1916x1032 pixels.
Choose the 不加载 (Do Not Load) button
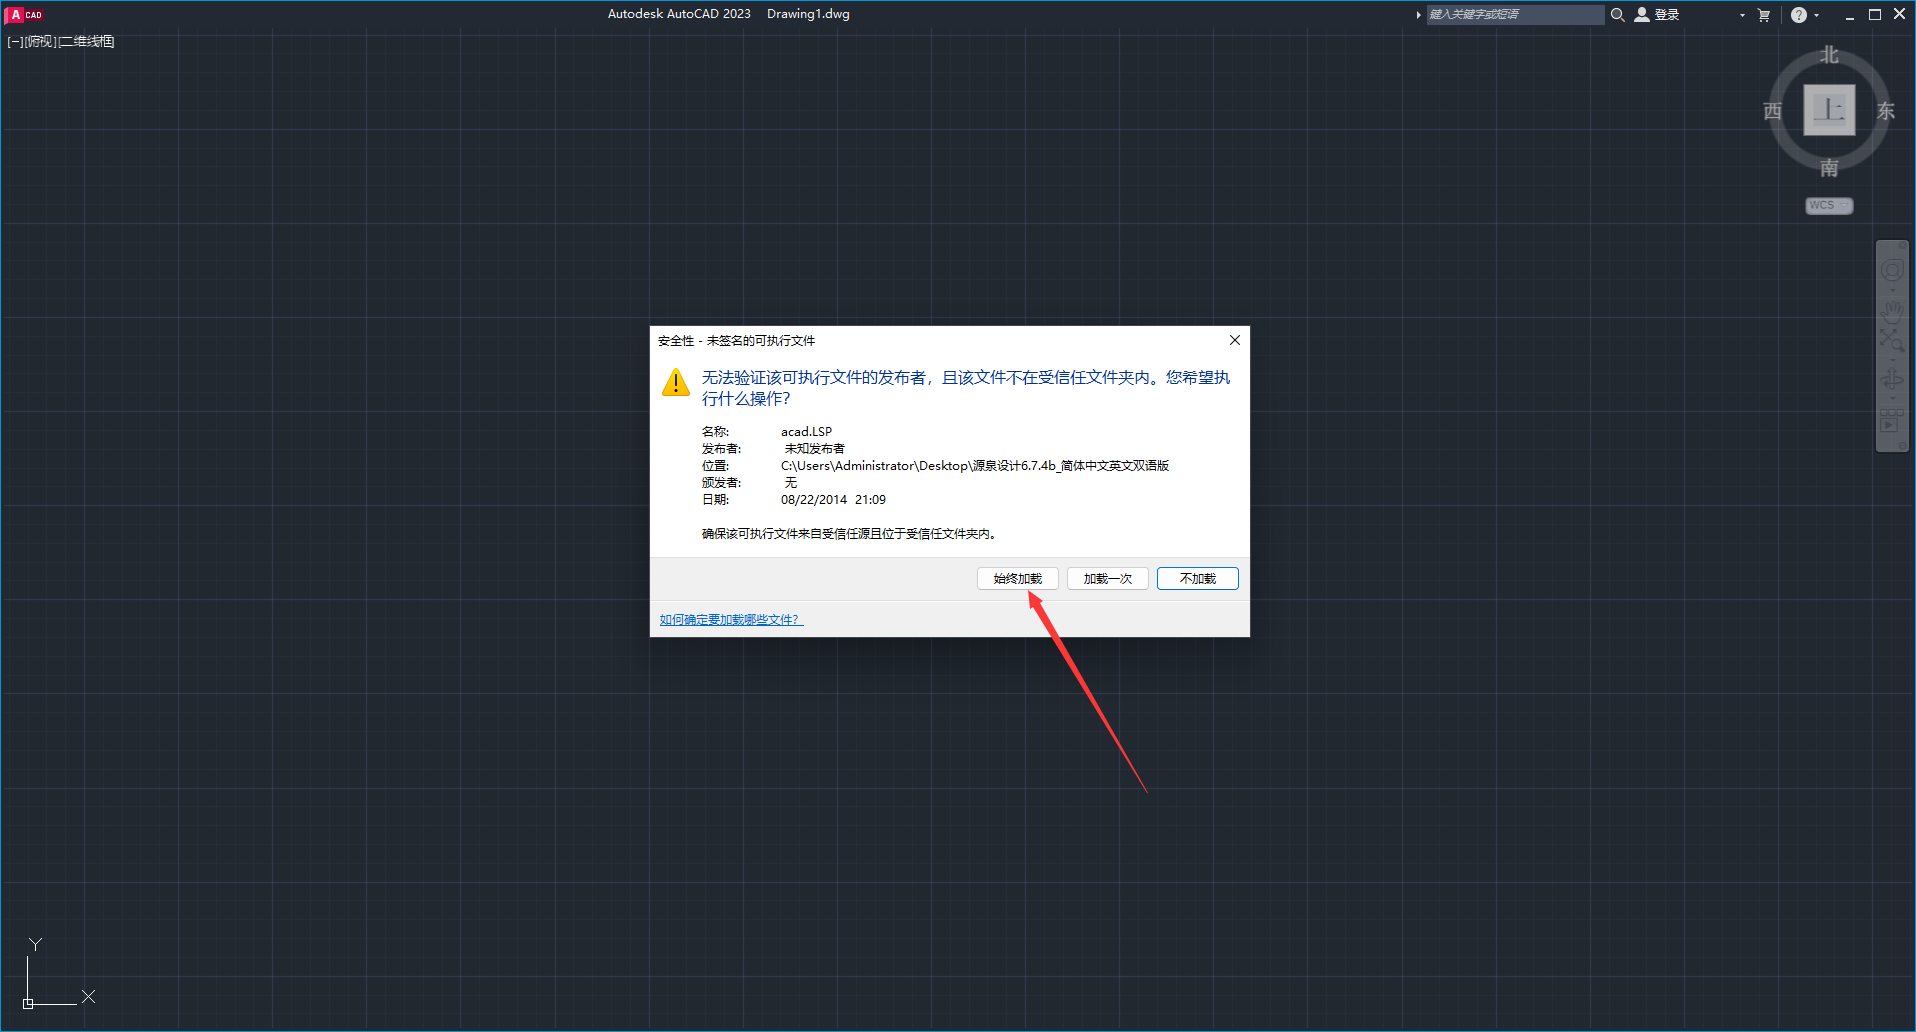[x=1197, y=579]
